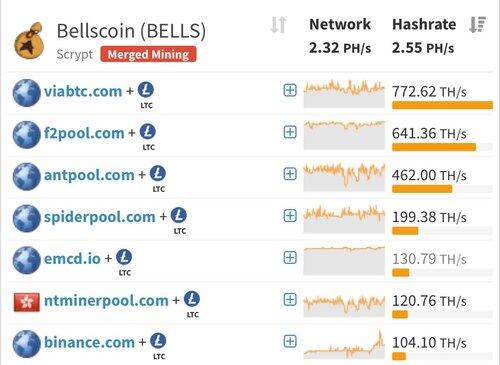The image size is (500, 365).
Task: Click the Merged Mining red badge
Action: tap(148, 54)
